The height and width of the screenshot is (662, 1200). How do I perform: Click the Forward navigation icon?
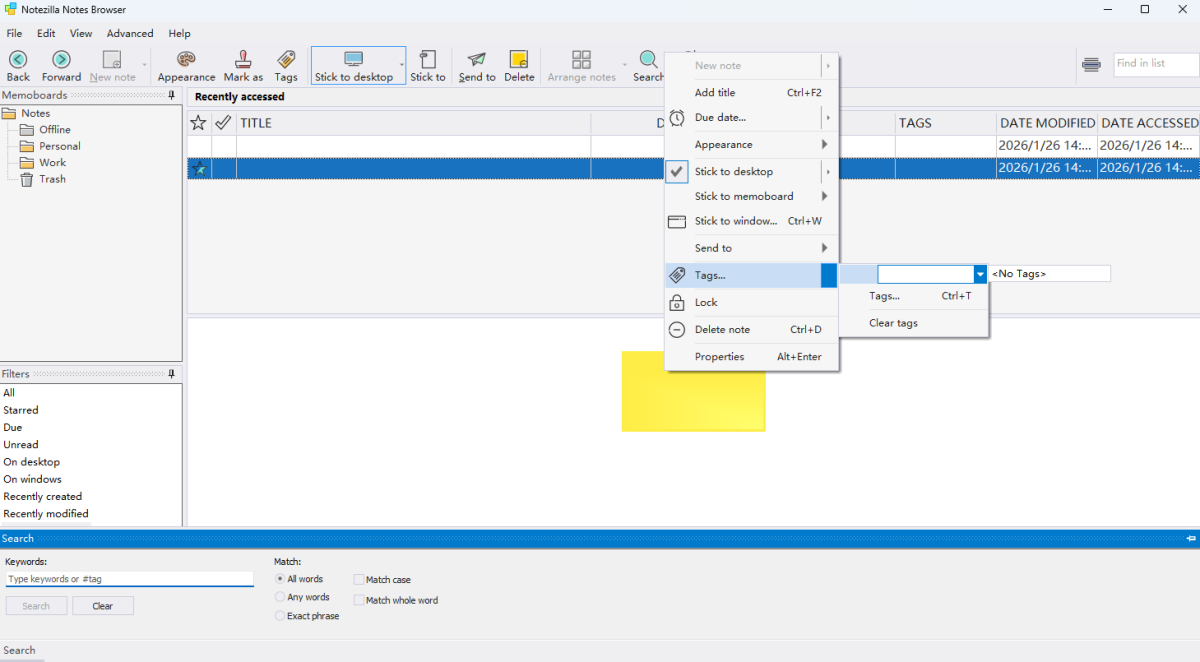coord(61,60)
